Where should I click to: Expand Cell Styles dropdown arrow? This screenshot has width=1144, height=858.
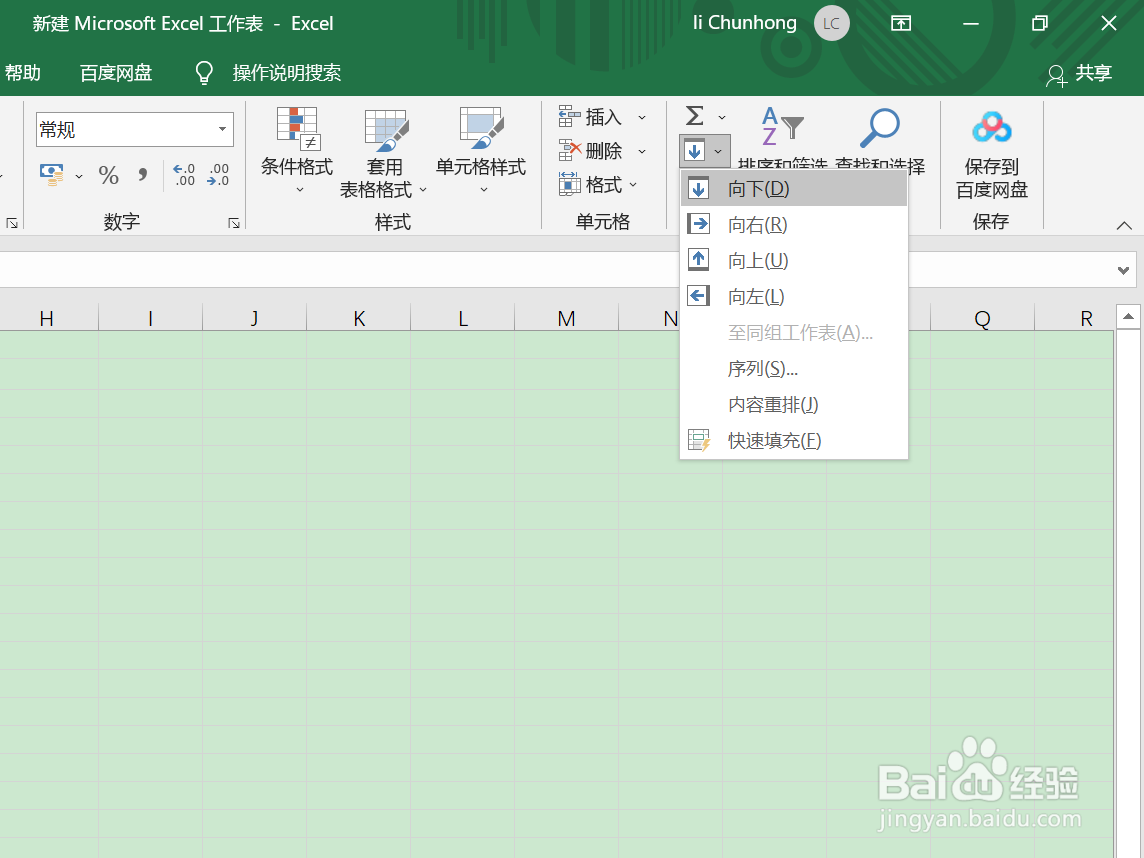point(484,190)
